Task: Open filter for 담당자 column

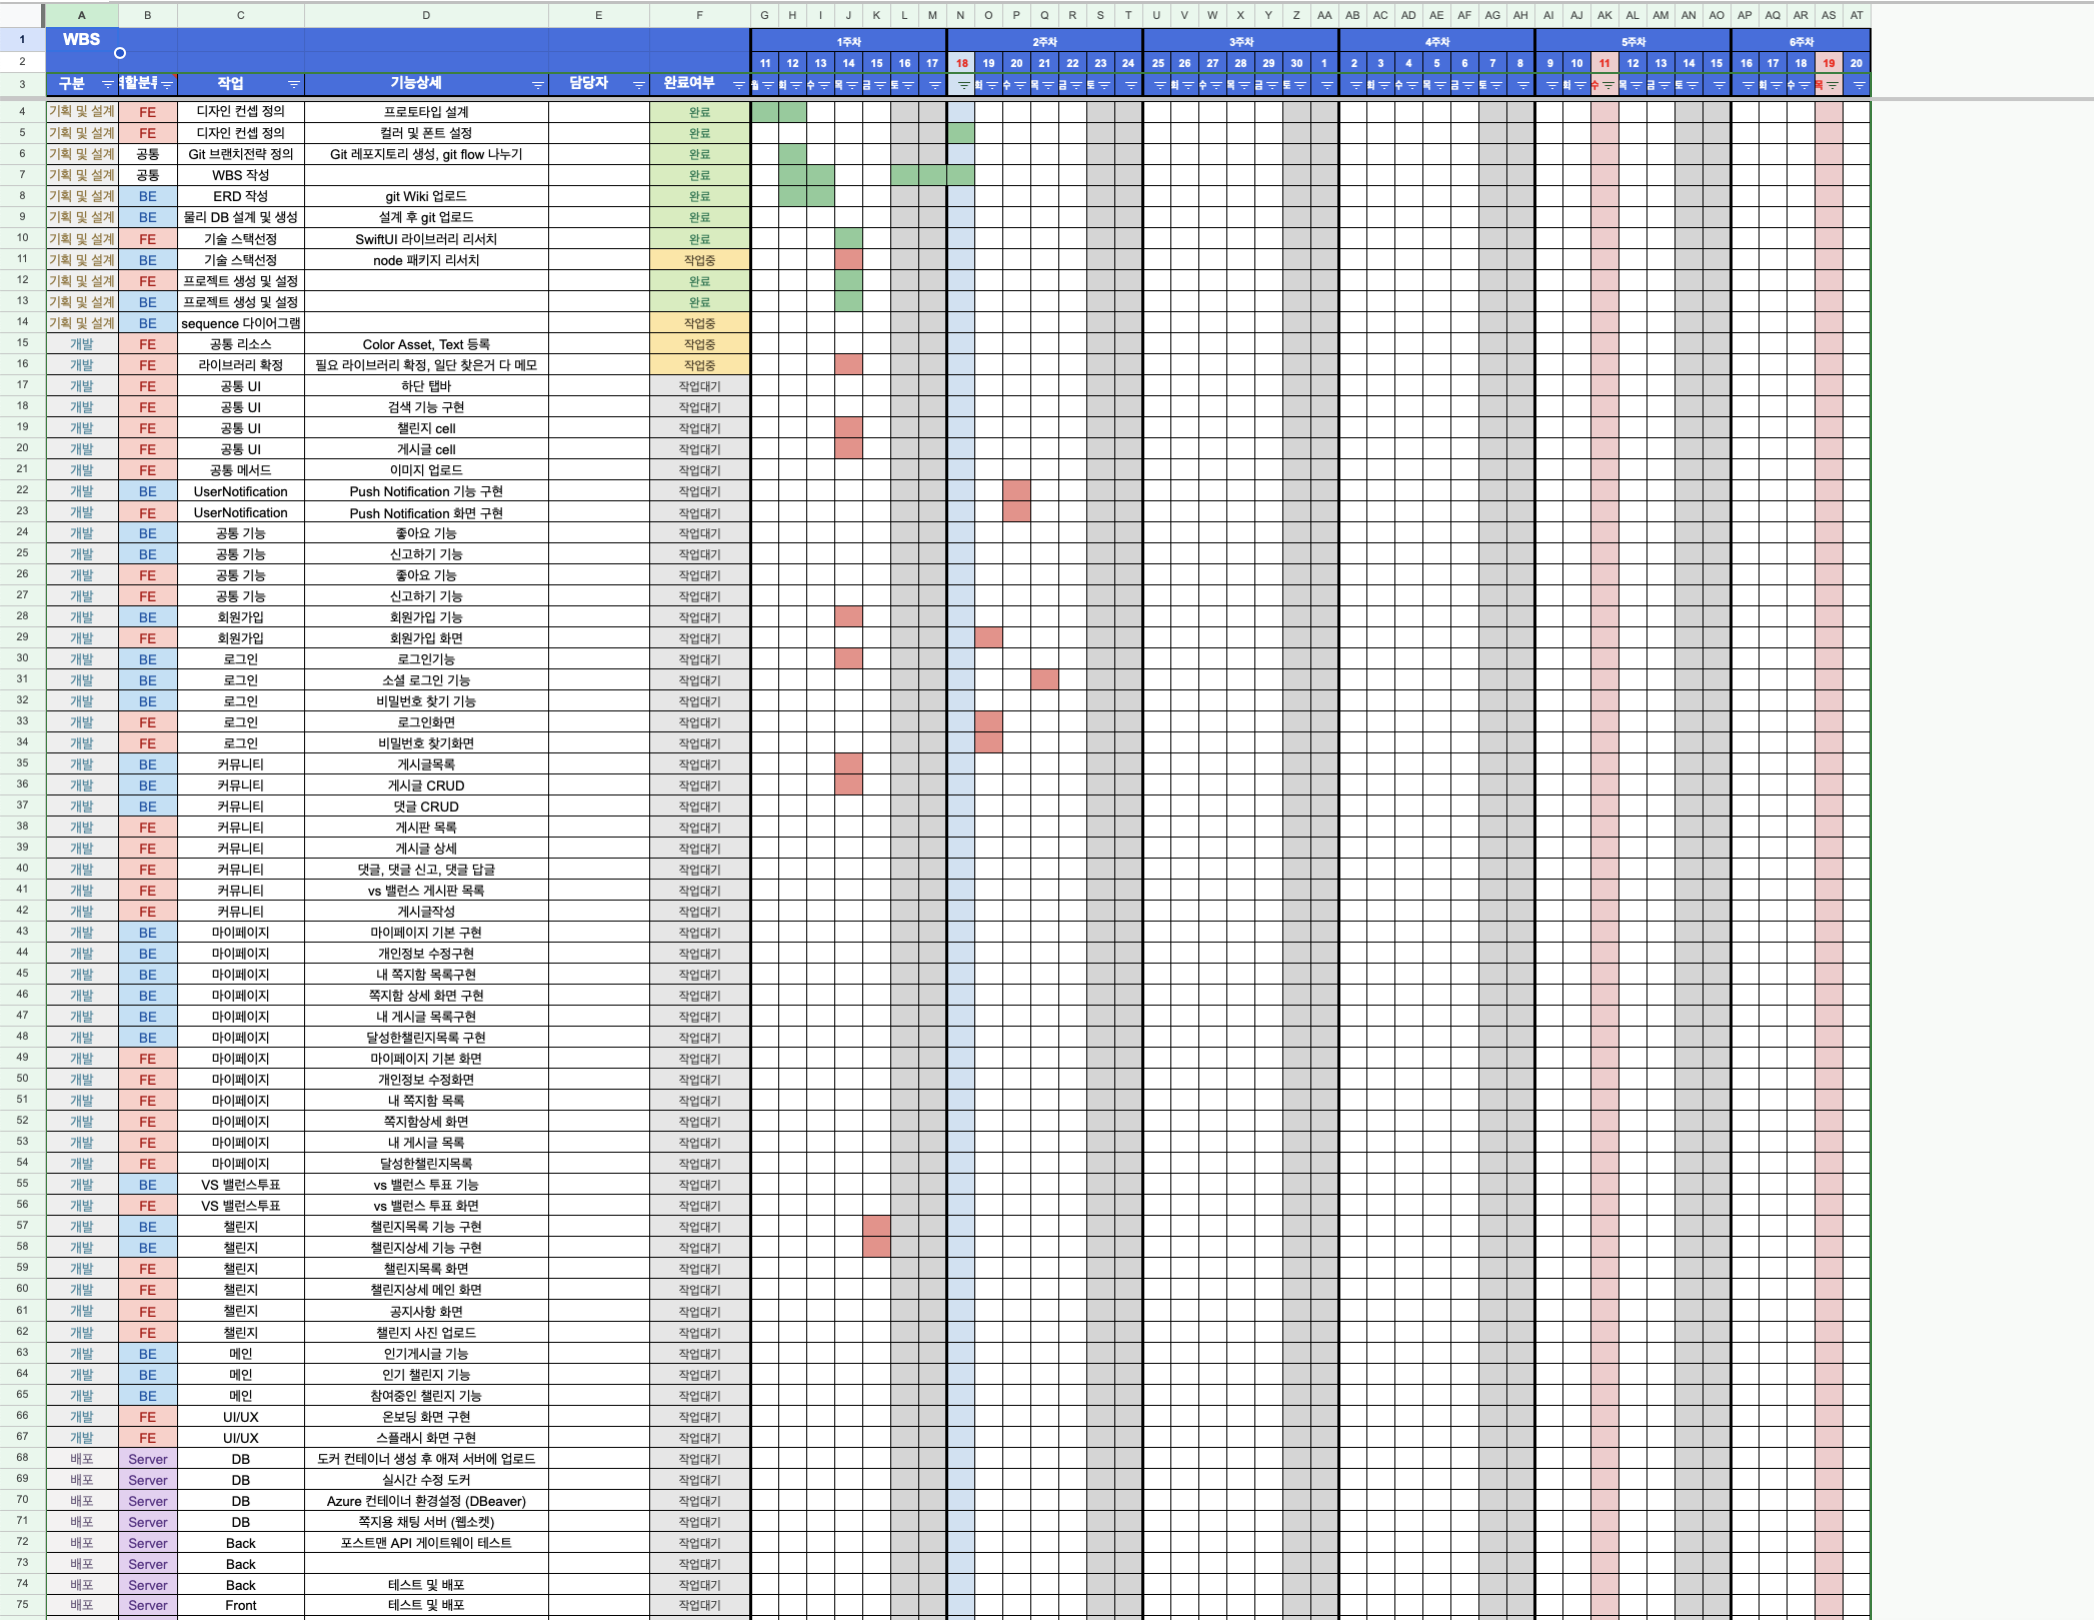Action: pos(638,85)
